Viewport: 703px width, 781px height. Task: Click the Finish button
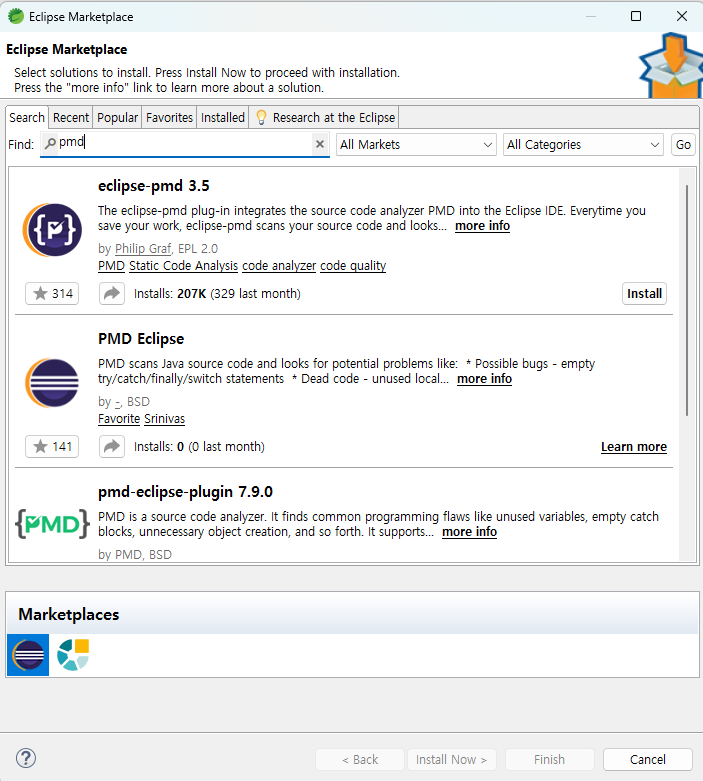[549, 759]
